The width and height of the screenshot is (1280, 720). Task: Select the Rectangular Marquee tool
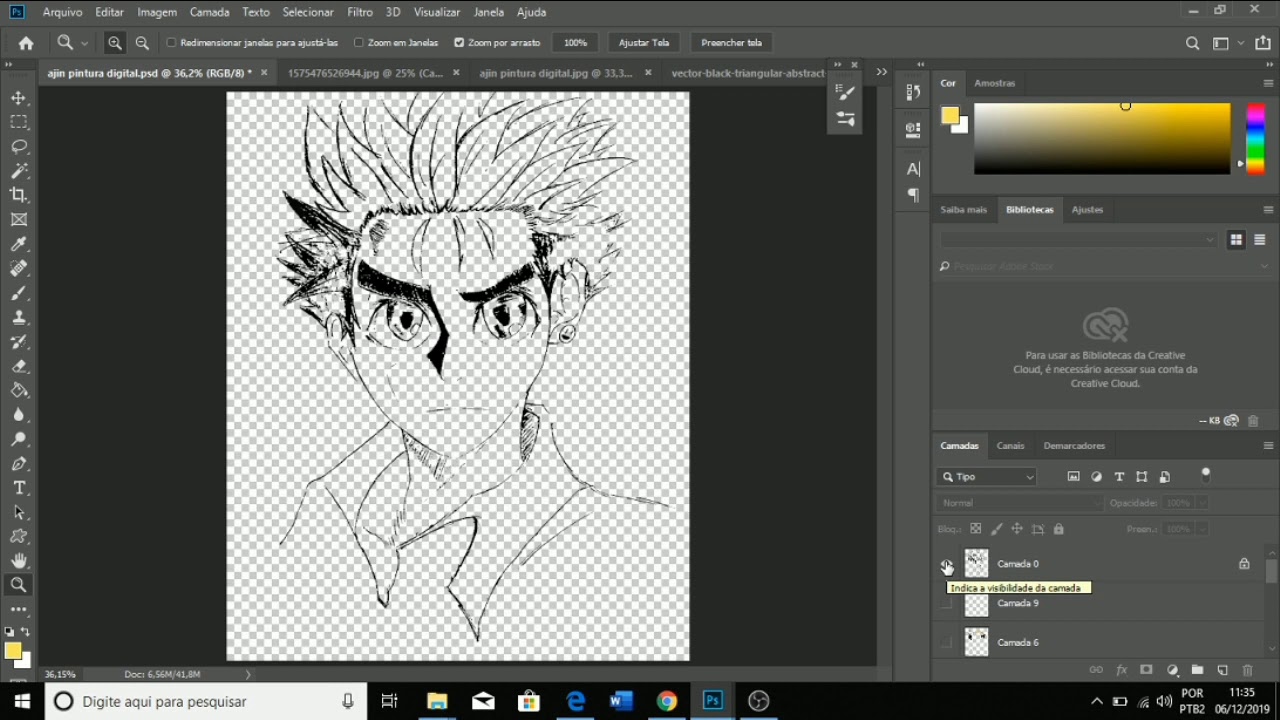(19, 122)
